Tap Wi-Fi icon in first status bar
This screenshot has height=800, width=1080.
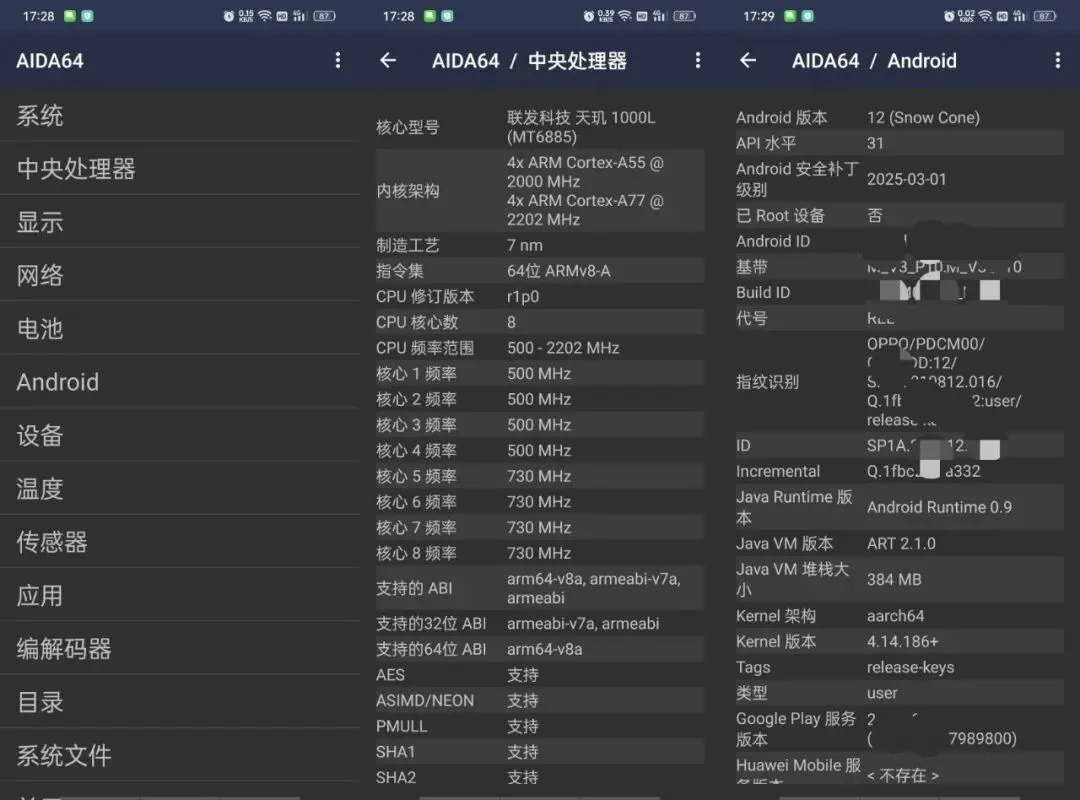pyautogui.click(x=264, y=16)
